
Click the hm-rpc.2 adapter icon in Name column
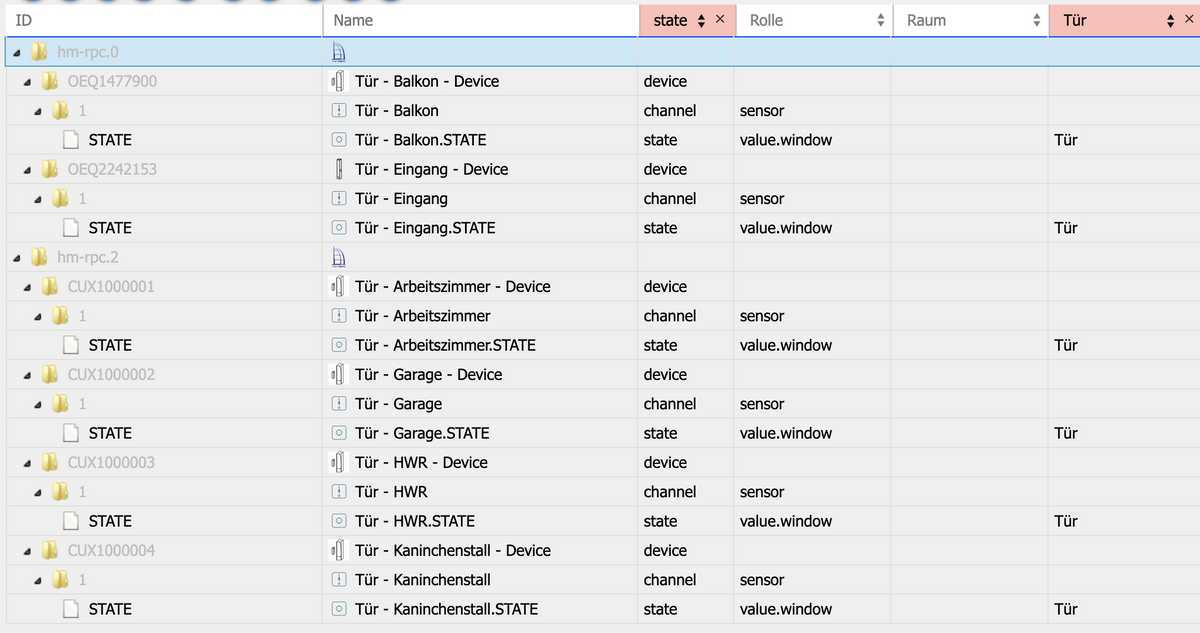(x=339, y=257)
